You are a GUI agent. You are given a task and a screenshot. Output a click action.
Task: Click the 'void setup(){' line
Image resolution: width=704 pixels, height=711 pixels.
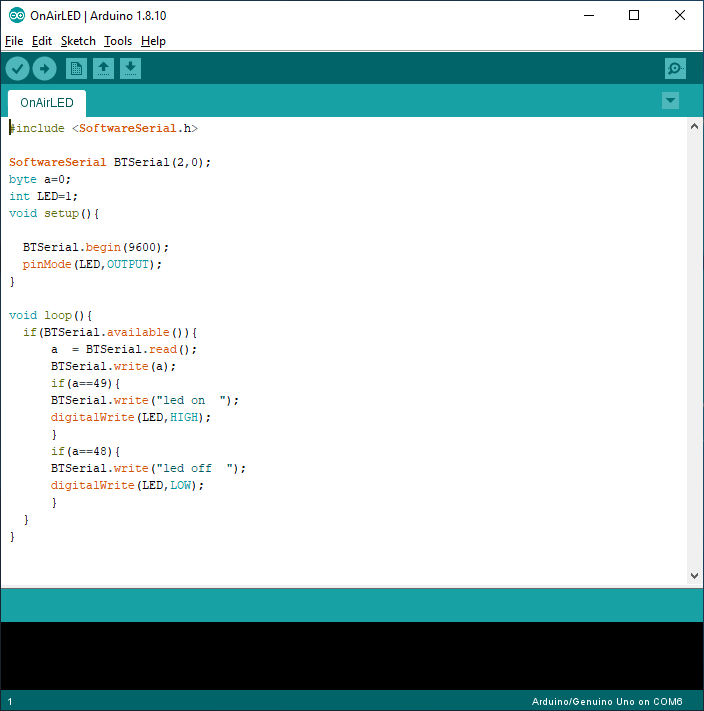(54, 214)
